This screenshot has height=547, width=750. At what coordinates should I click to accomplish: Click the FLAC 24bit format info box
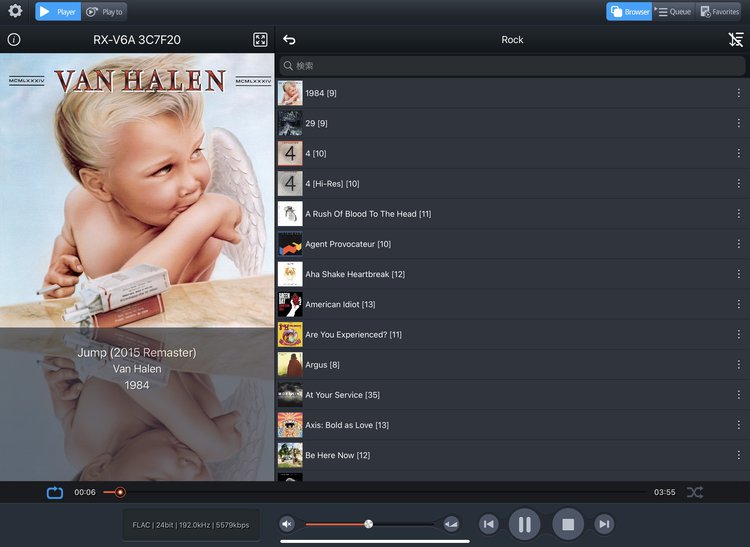191,525
